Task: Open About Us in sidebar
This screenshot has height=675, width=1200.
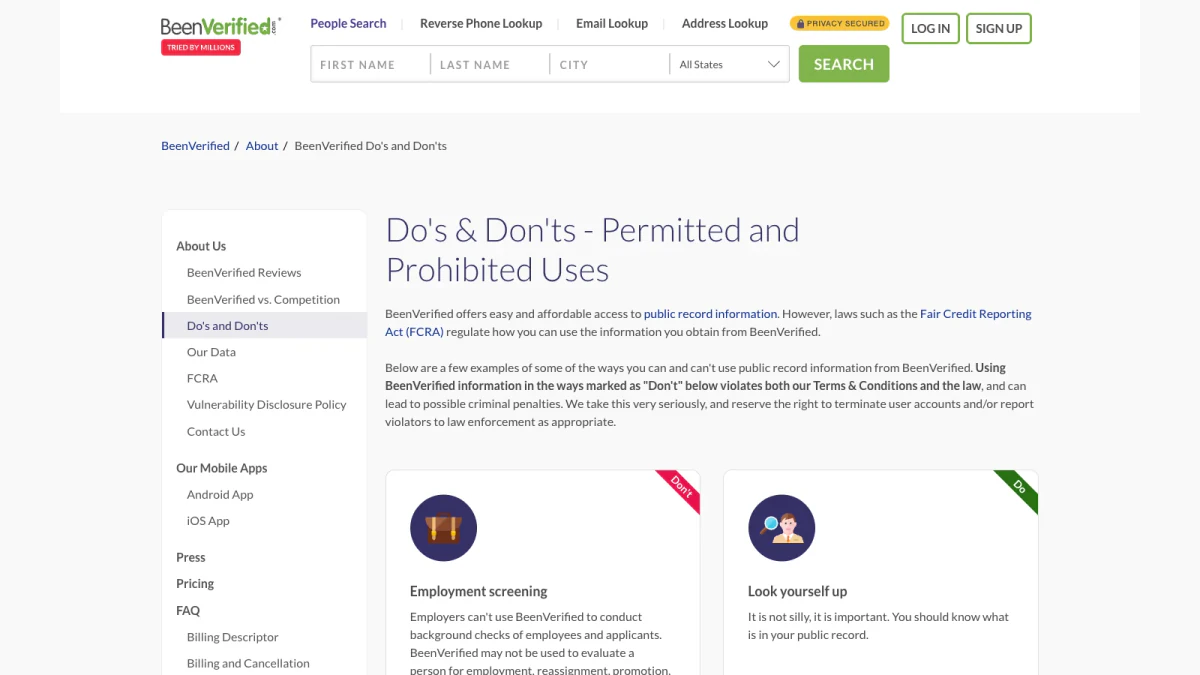Action: pos(201,246)
